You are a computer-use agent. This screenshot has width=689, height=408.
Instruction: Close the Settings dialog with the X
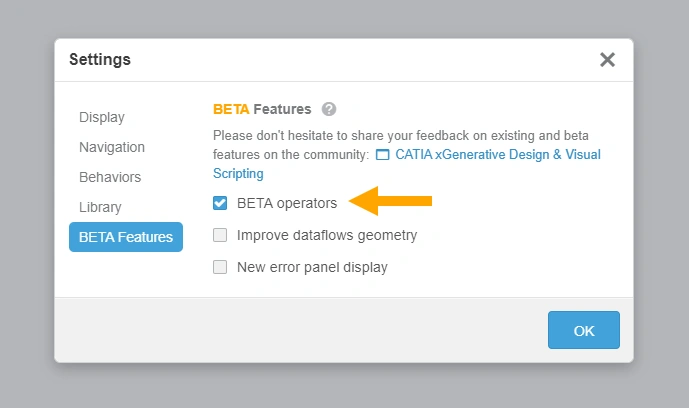pyautogui.click(x=607, y=60)
